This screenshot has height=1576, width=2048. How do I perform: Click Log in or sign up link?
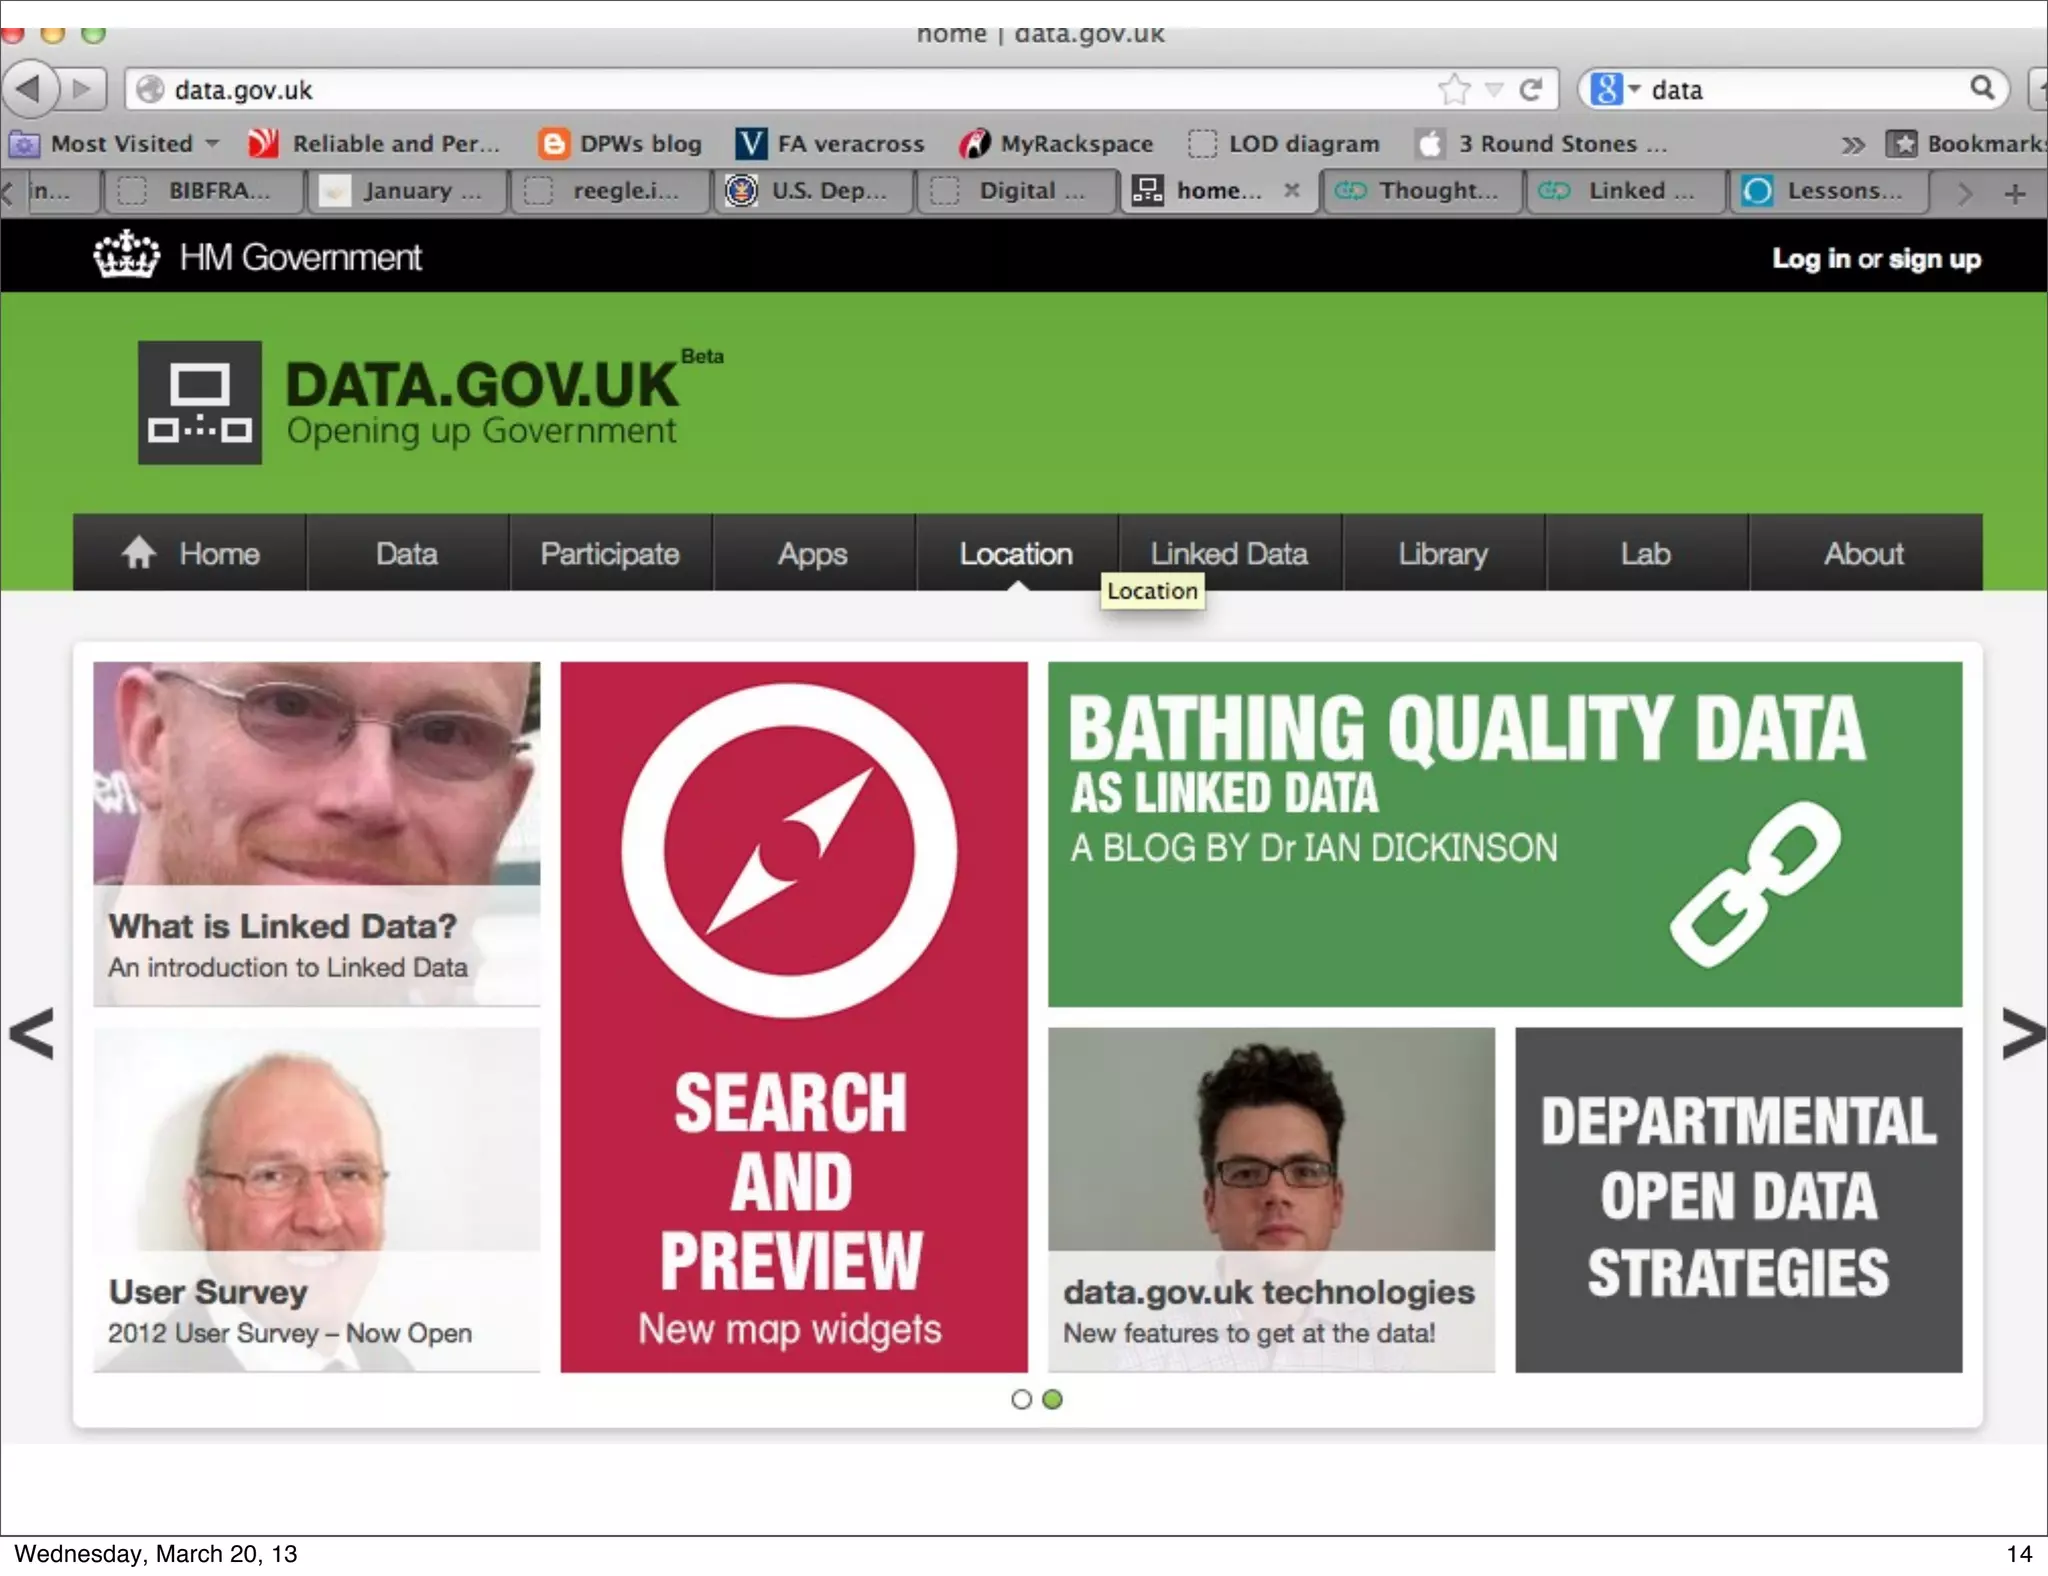point(1876,259)
